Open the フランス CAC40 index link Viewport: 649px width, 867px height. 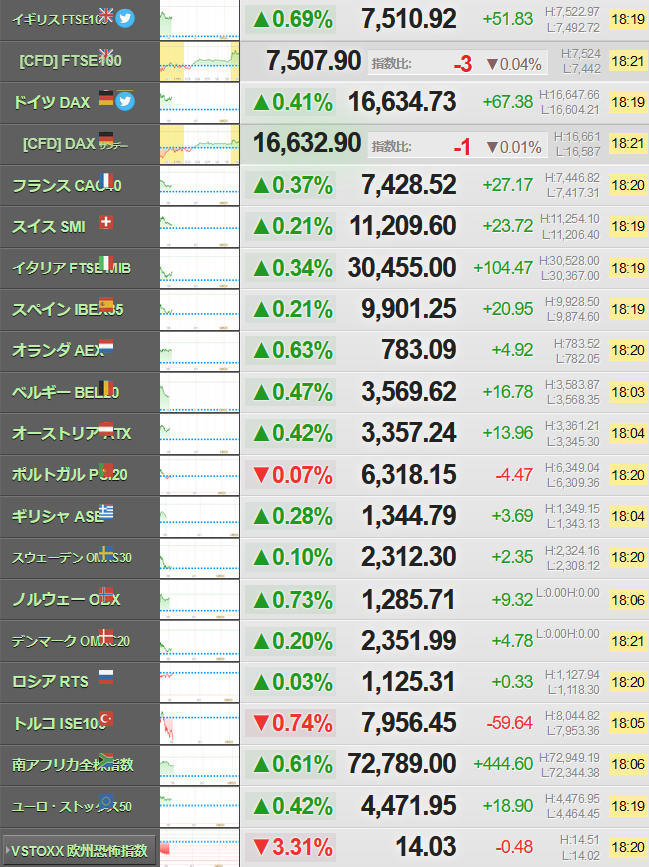pyautogui.click(x=66, y=186)
